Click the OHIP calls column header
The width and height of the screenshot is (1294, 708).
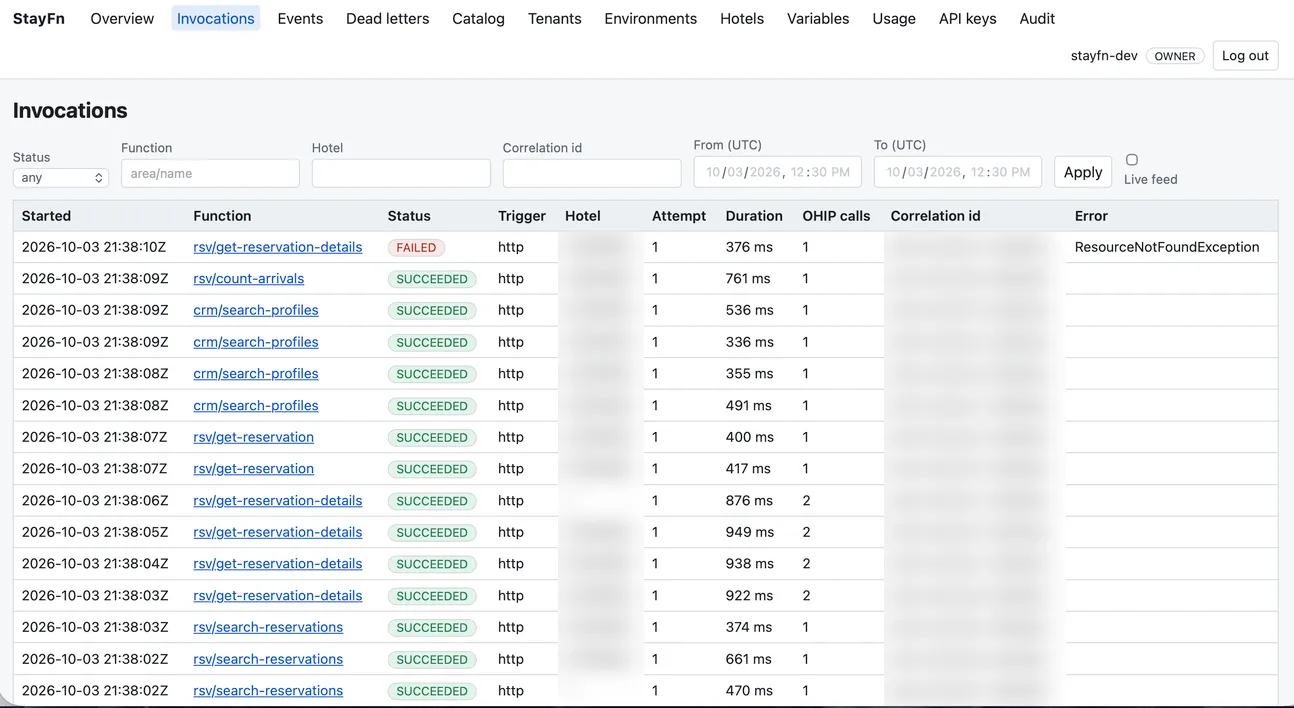(x=836, y=216)
